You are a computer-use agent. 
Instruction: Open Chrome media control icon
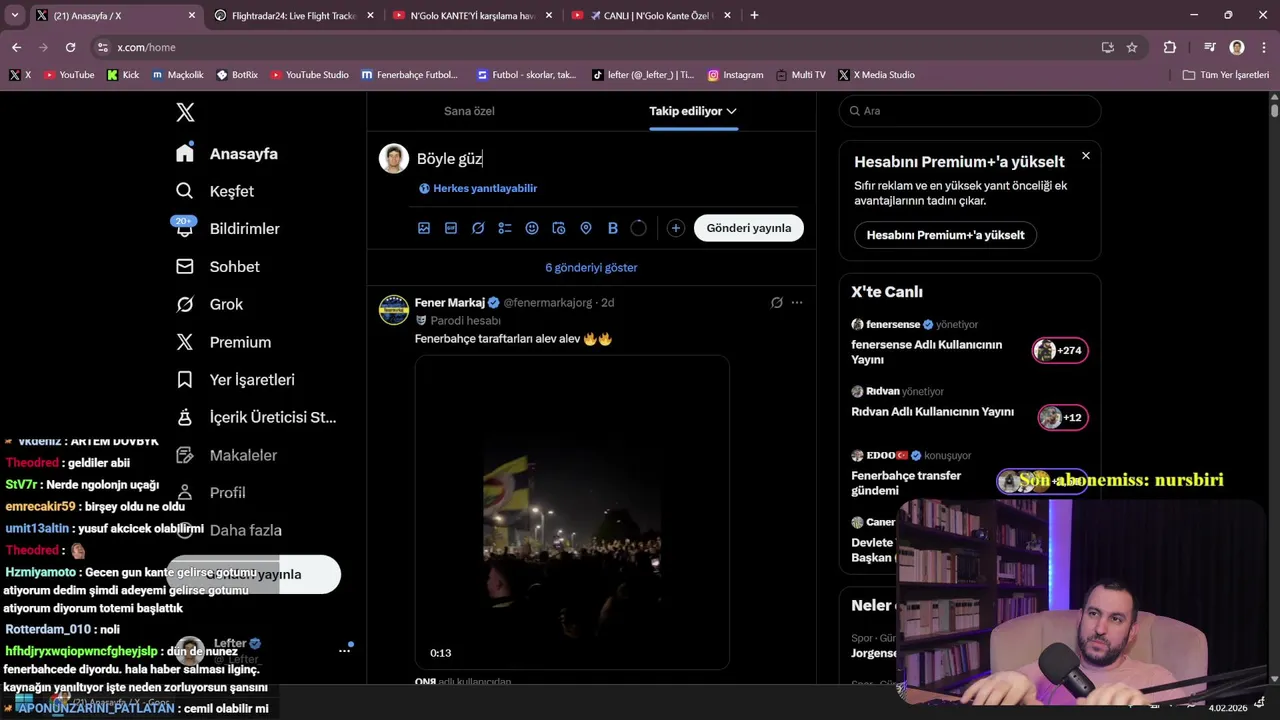[x=1210, y=47]
